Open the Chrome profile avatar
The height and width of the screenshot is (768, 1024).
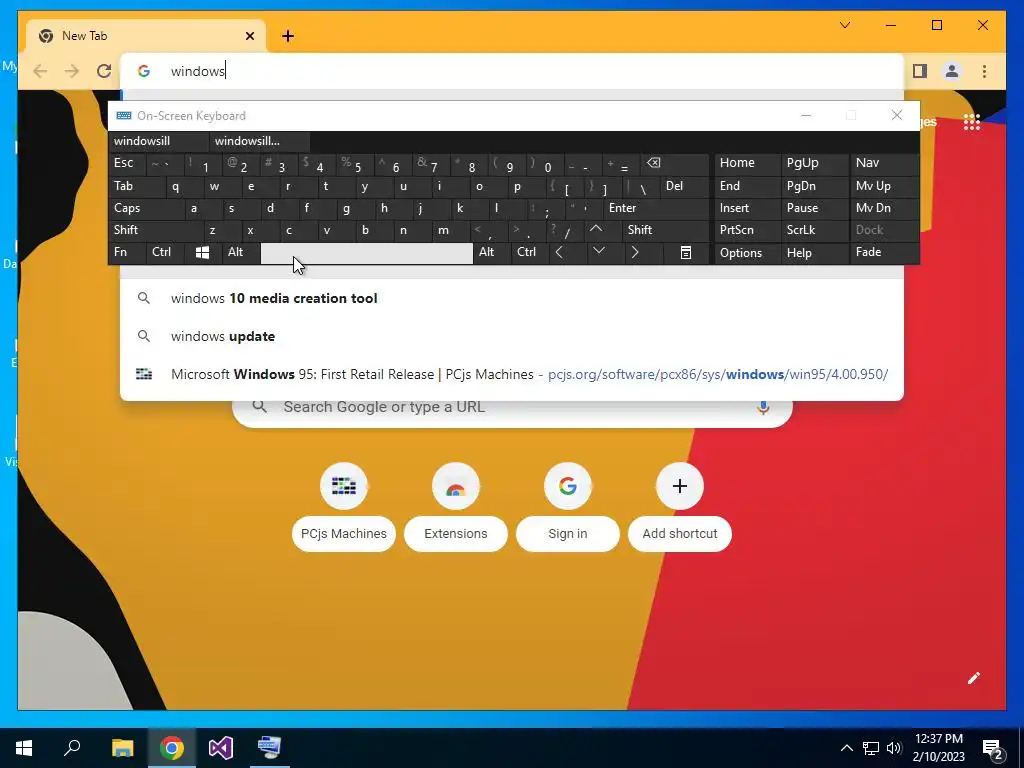coord(952,71)
